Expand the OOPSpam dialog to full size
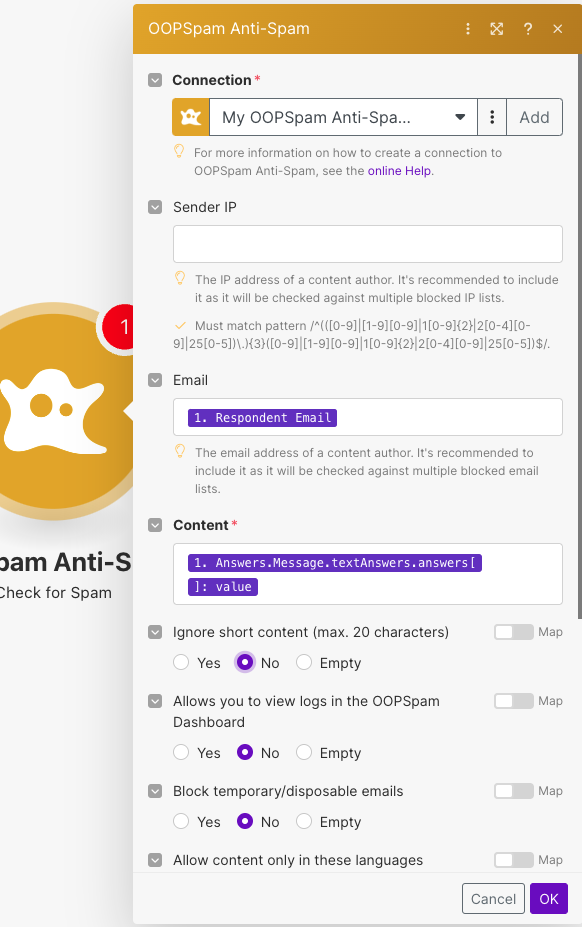582x927 pixels. pos(497,29)
